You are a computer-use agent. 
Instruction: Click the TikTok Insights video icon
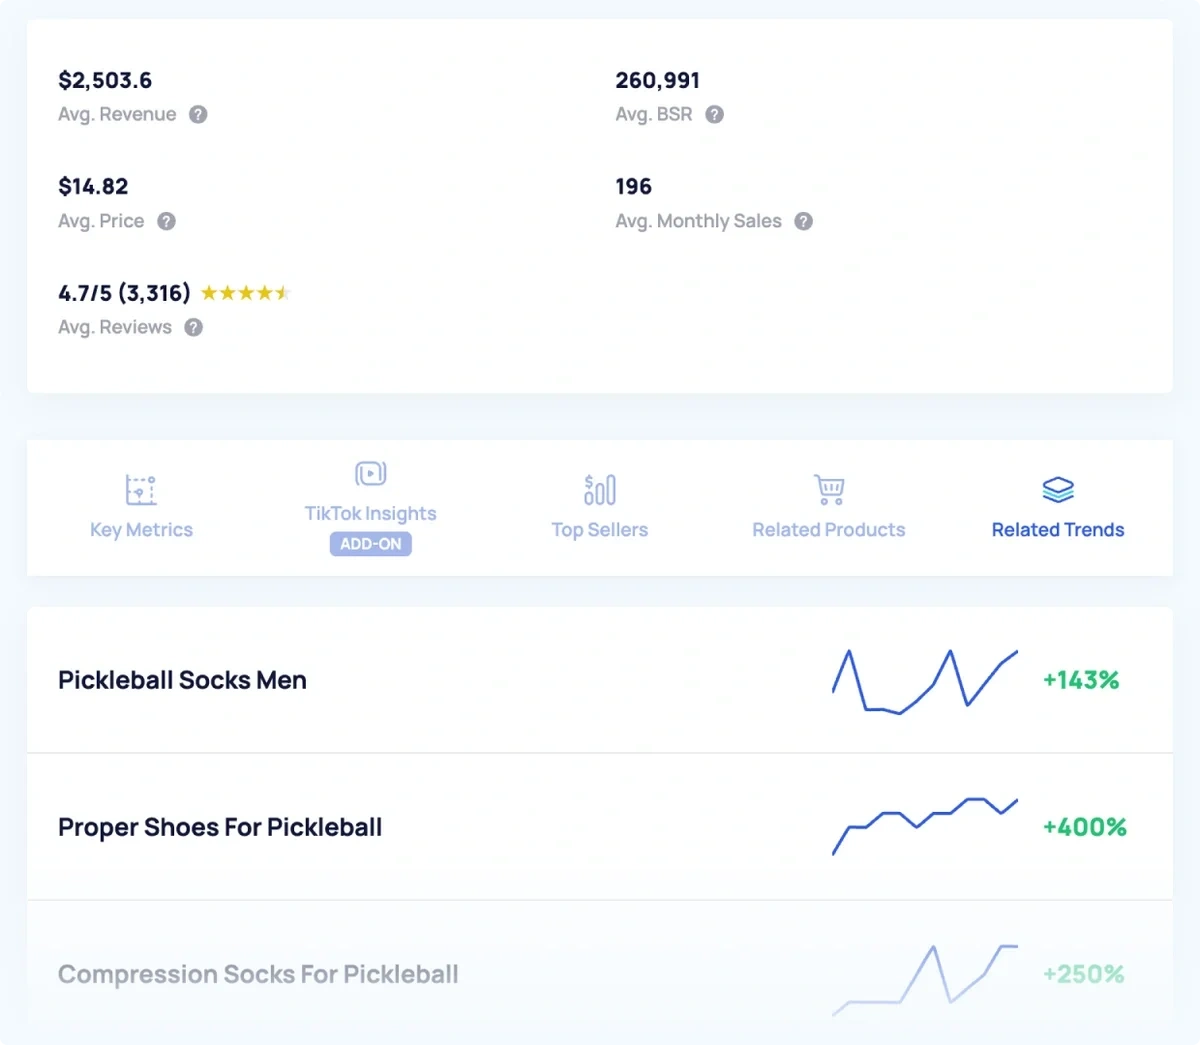point(370,473)
